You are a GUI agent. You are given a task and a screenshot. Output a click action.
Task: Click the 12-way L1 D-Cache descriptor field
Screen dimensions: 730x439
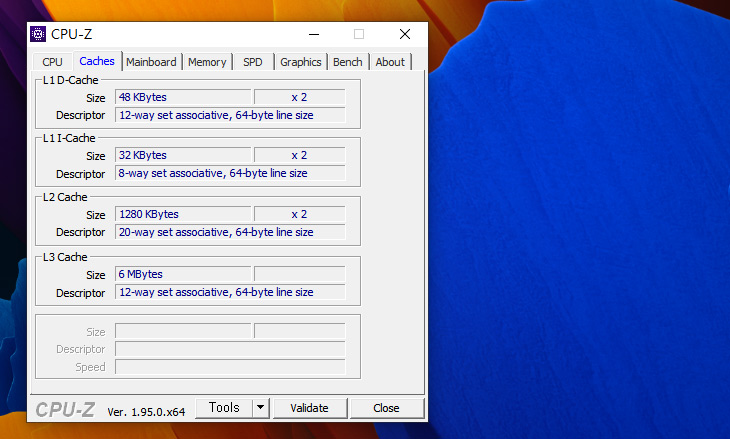tap(230, 115)
